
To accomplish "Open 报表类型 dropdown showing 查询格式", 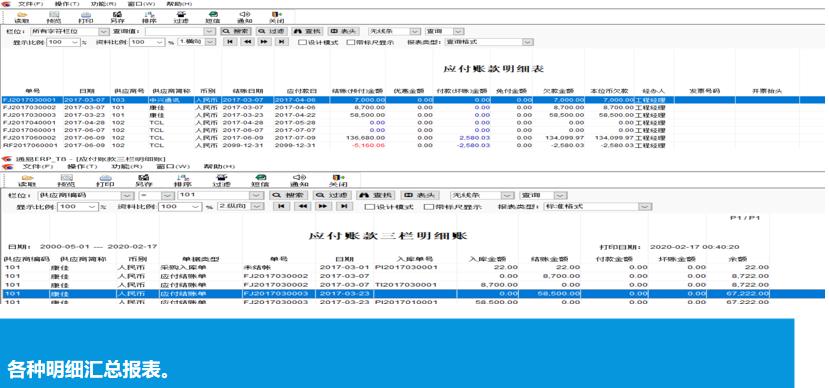I will click(x=528, y=42).
